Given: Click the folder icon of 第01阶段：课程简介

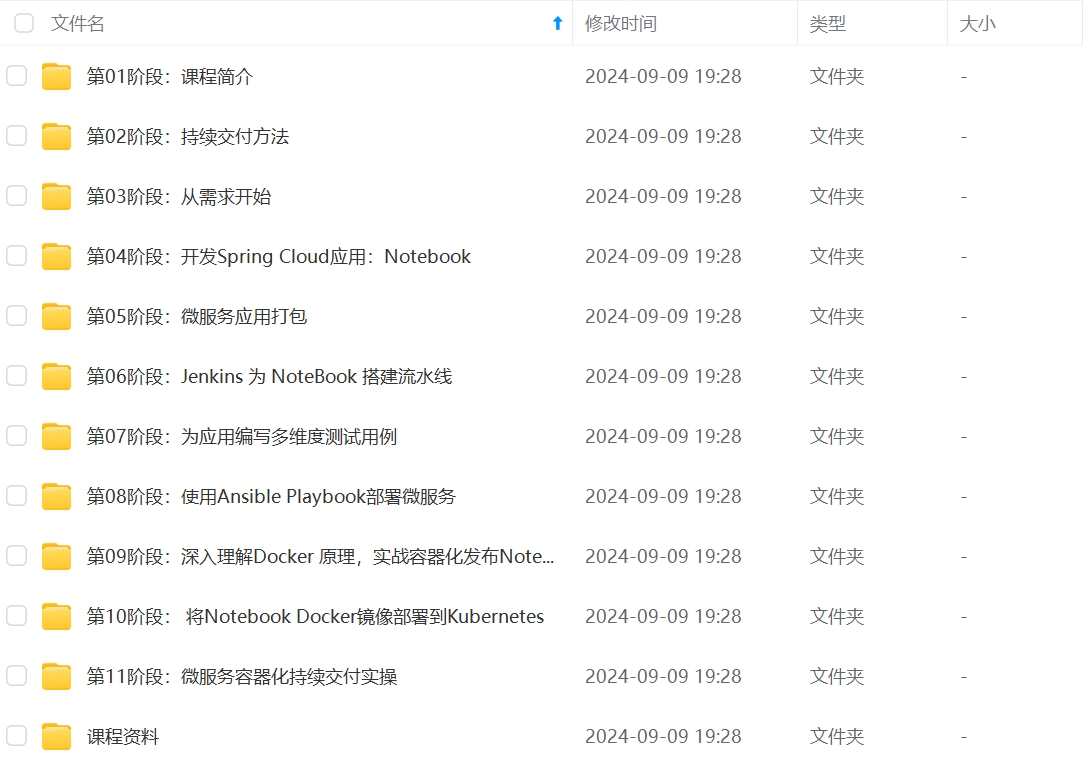Looking at the screenshot, I should coord(57,76).
